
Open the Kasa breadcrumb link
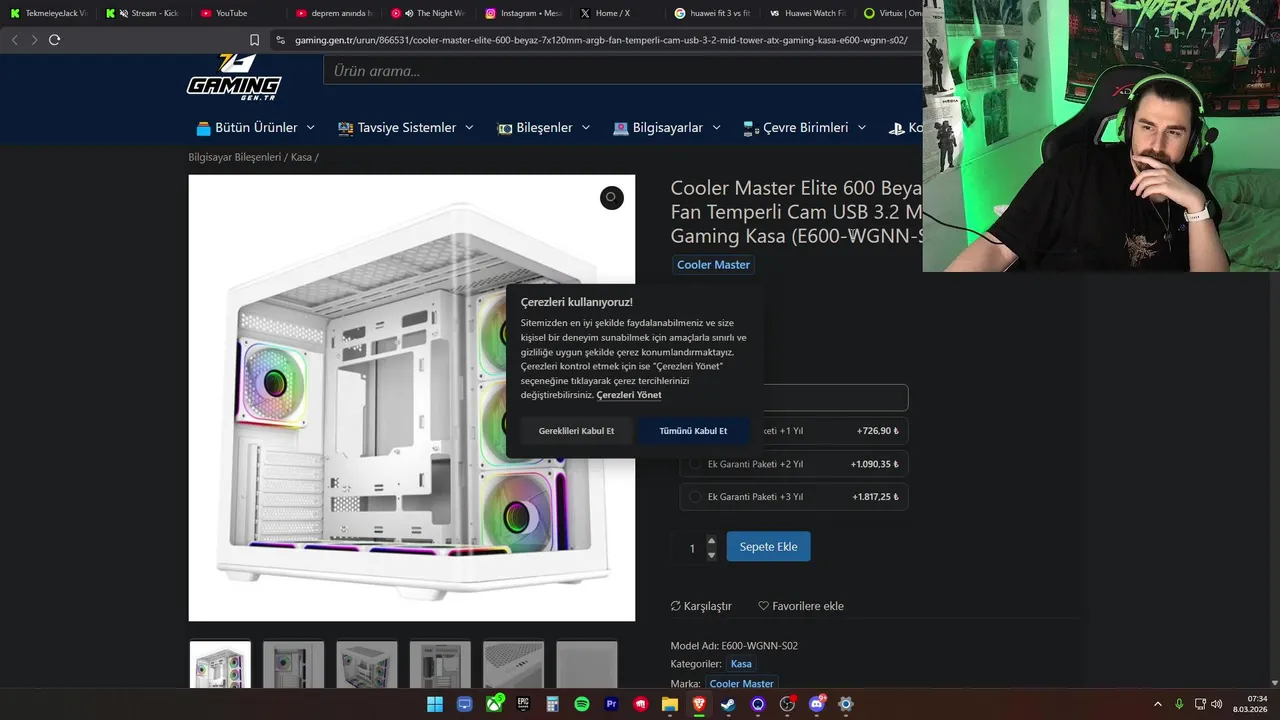pyautogui.click(x=301, y=157)
